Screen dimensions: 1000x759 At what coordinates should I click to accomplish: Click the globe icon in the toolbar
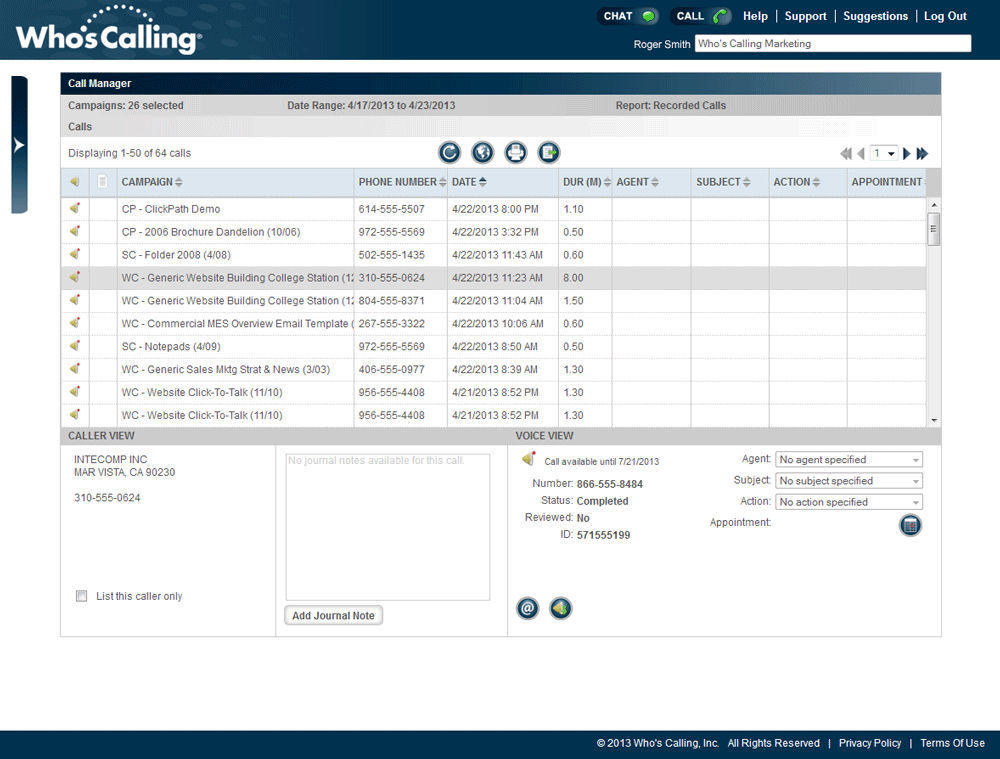483,152
